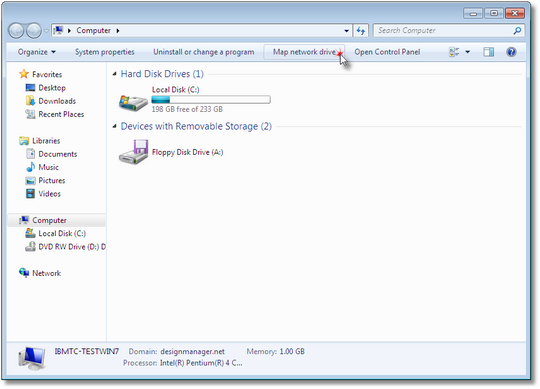The height and width of the screenshot is (389, 540).
Task: Click the Hard Disk Drives (1) heading
Action: (x=162, y=74)
